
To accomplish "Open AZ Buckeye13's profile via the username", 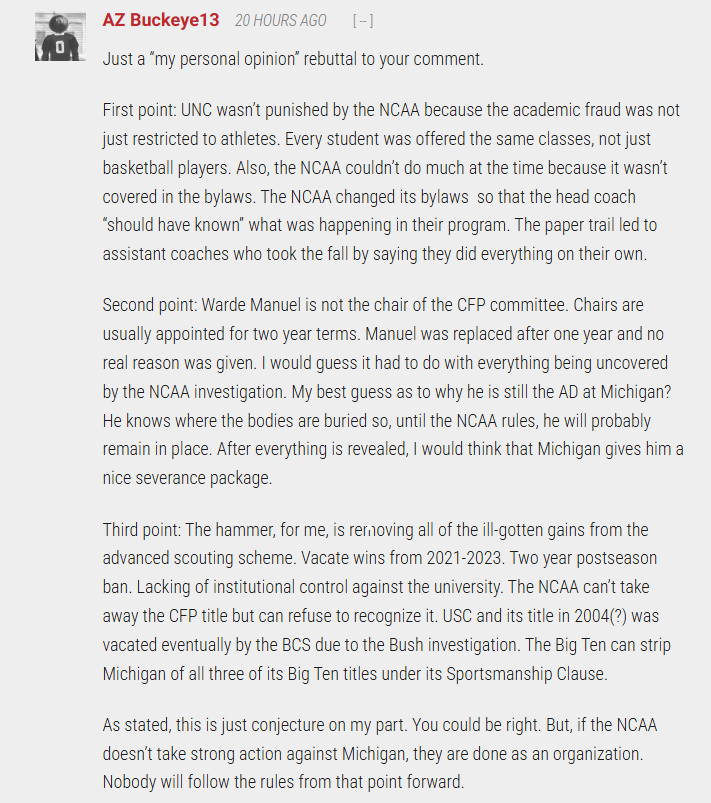I will click(161, 20).
